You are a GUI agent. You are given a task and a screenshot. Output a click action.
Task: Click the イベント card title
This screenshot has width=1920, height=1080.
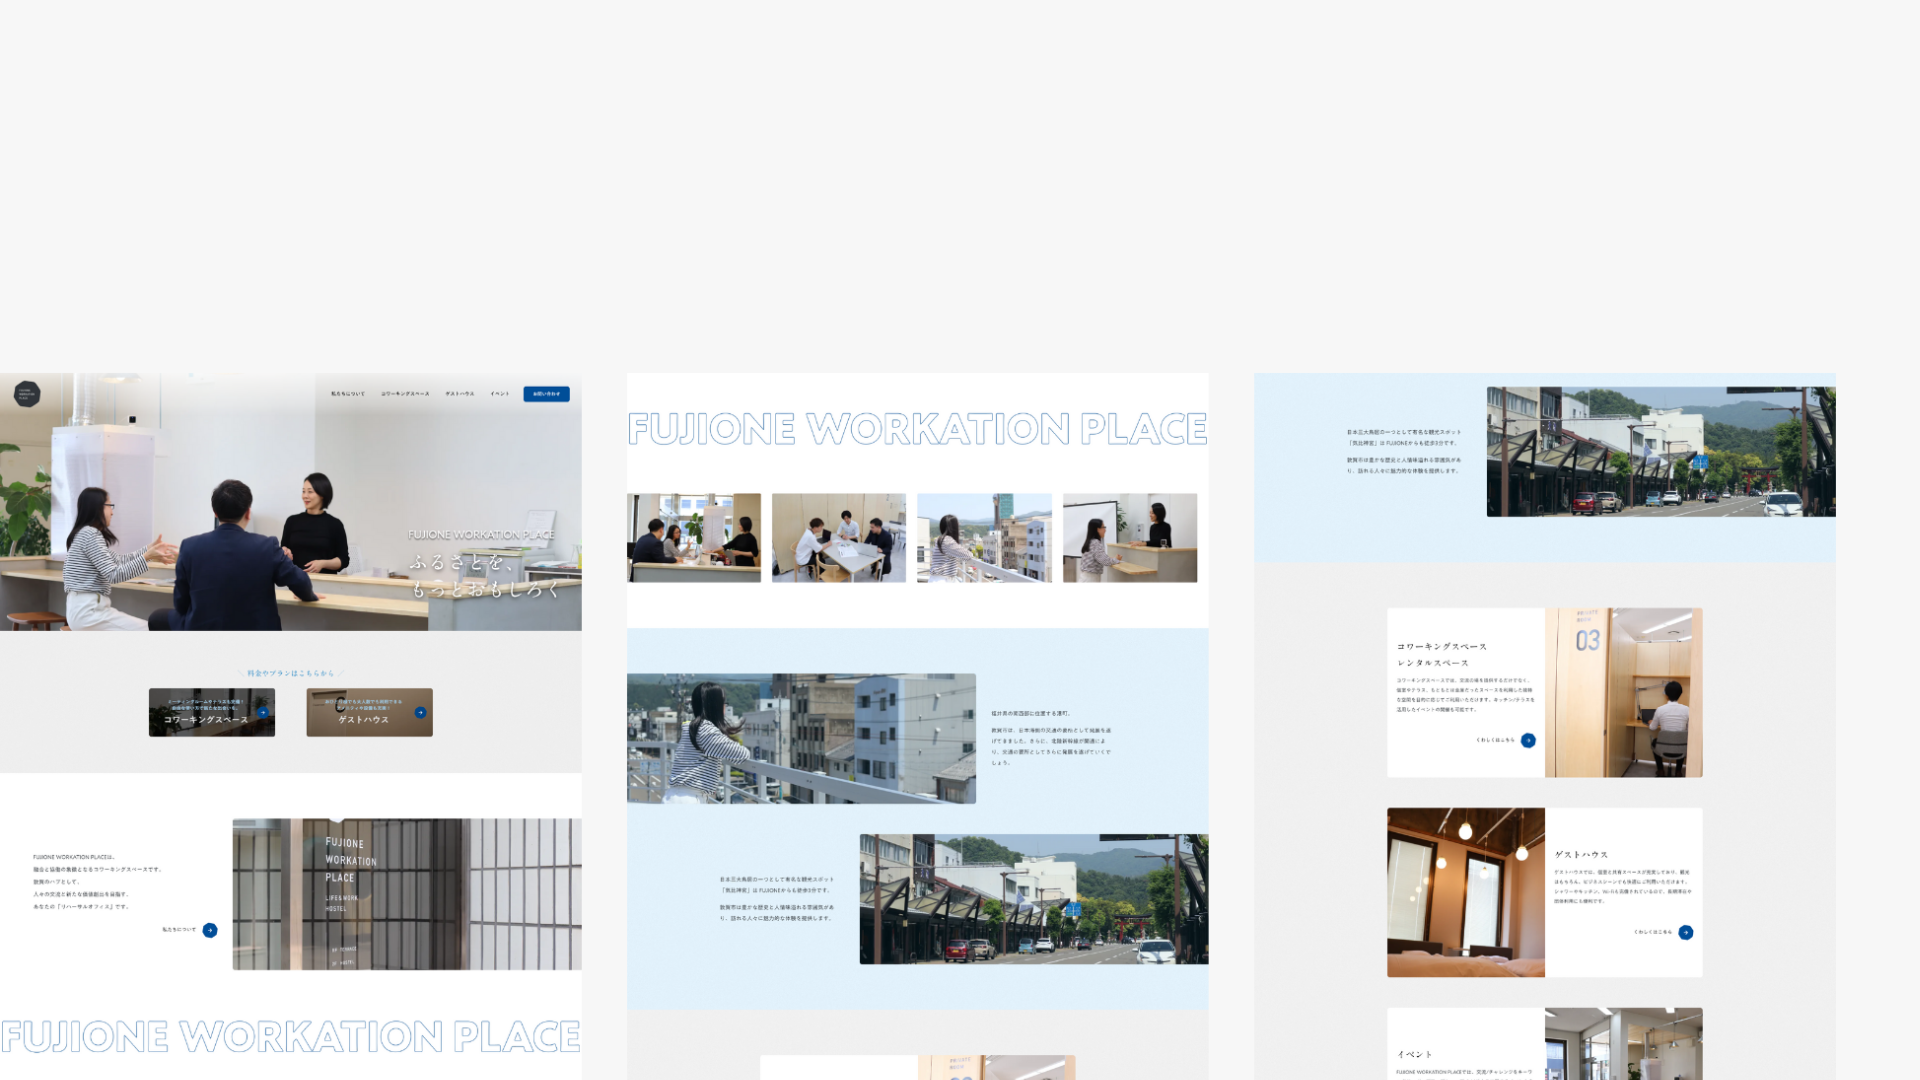click(x=1415, y=1054)
